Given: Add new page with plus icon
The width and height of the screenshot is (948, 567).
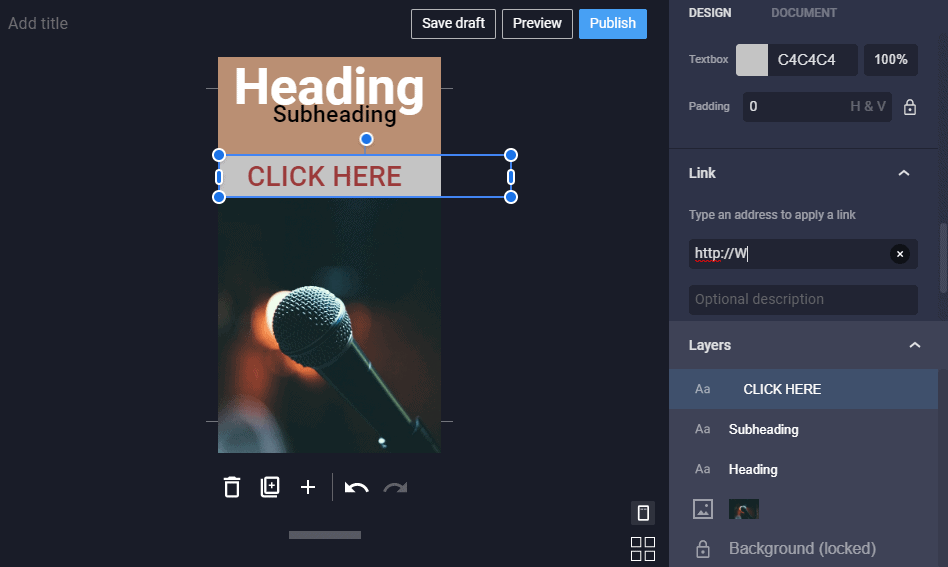Looking at the screenshot, I should (308, 487).
